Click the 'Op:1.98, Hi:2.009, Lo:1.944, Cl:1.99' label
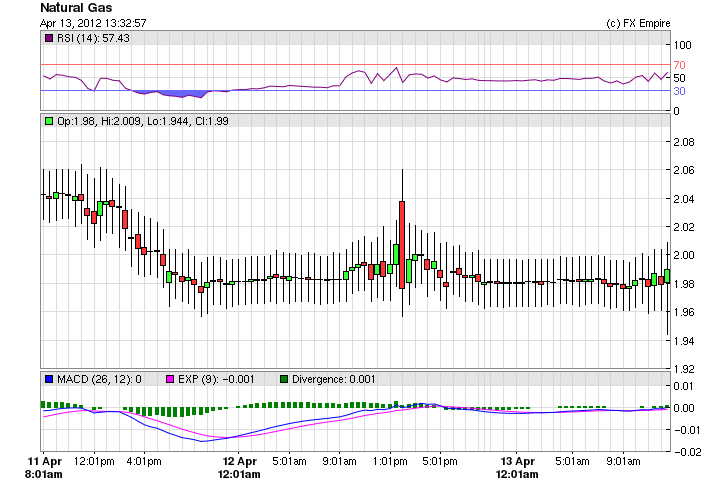 coord(143,121)
